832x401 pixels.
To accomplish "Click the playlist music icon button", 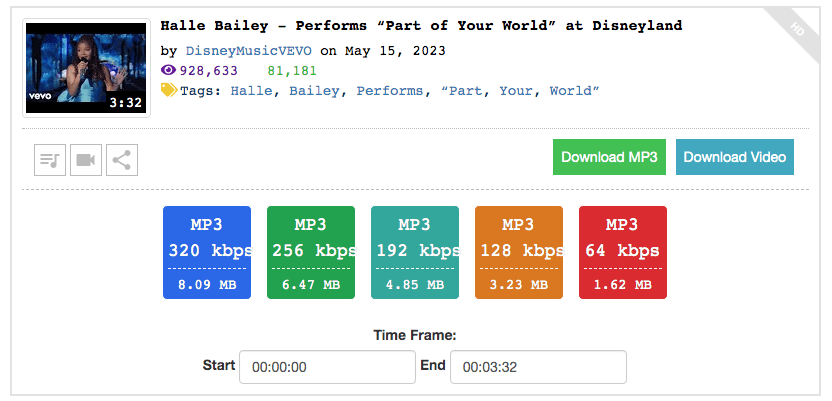I will click(50, 160).
